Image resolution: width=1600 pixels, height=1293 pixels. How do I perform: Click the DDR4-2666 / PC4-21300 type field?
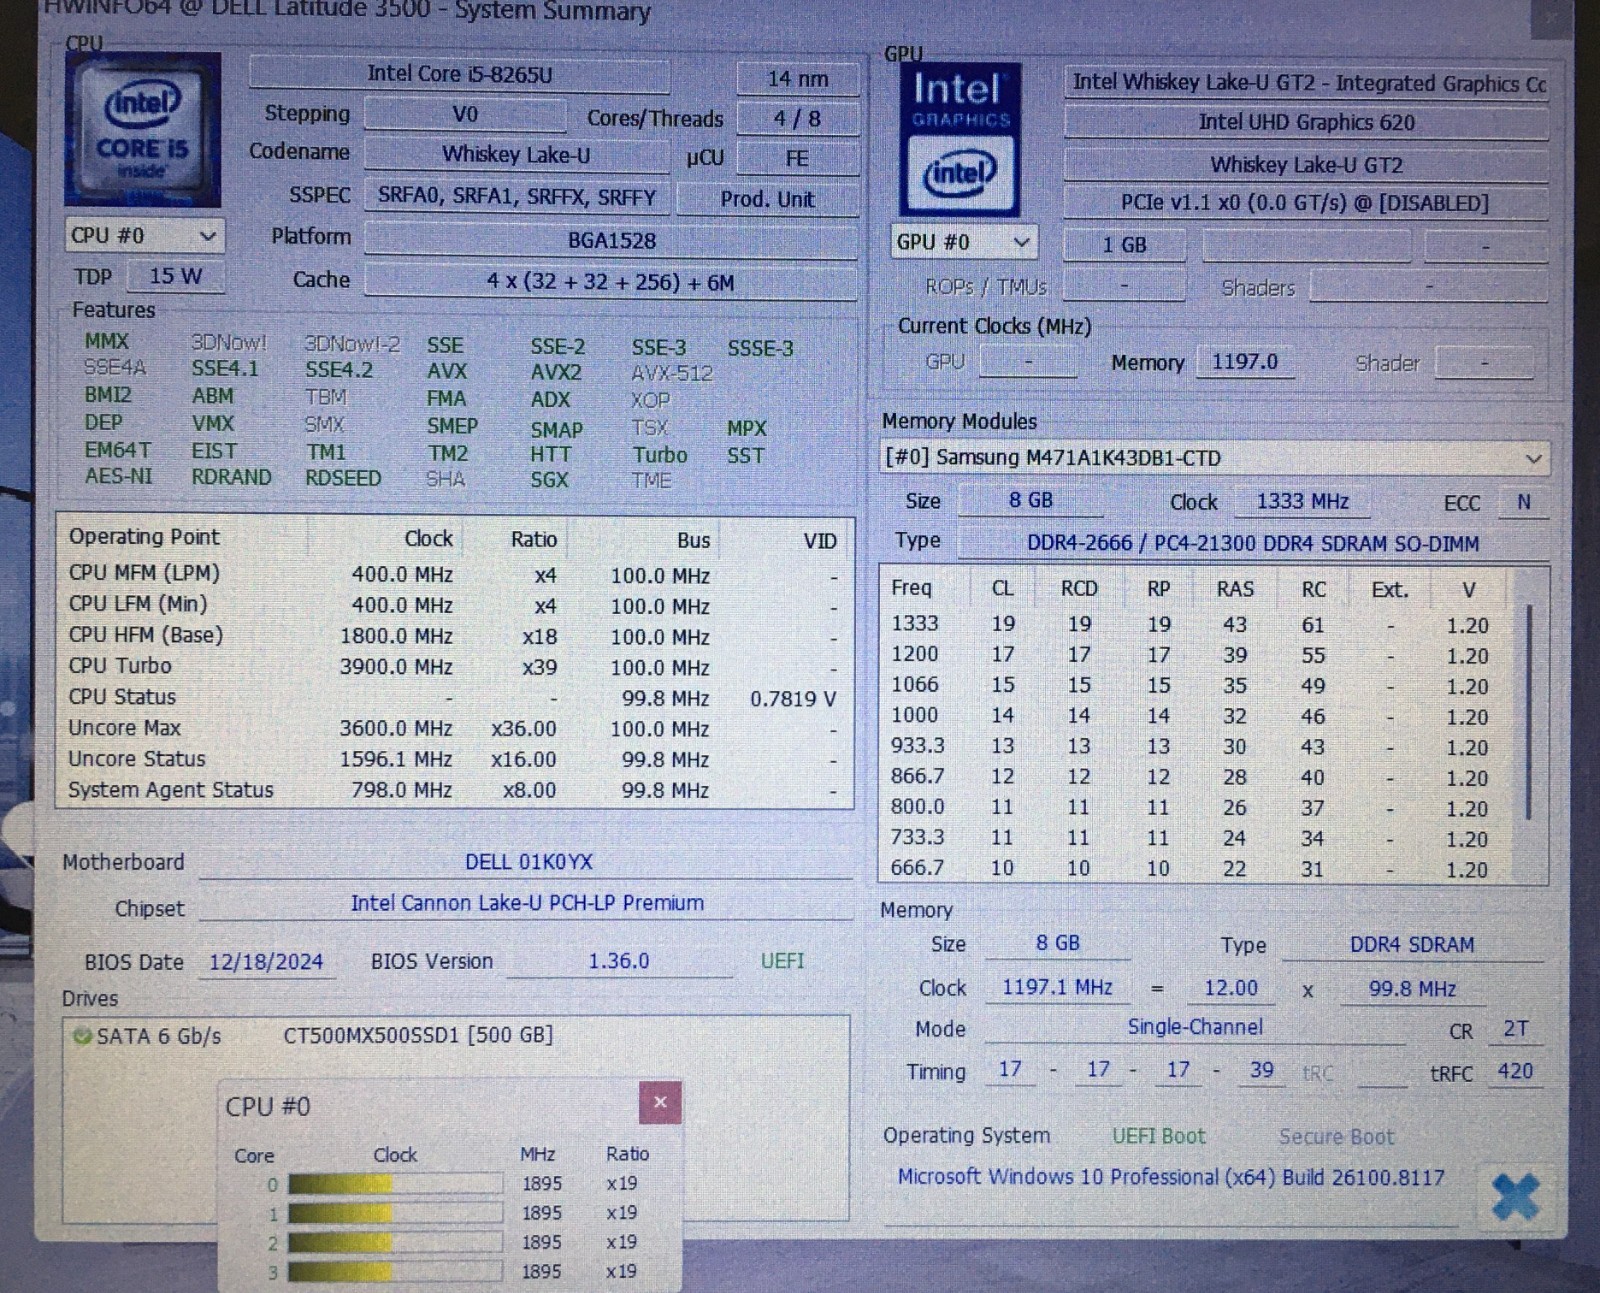[1253, 543]
